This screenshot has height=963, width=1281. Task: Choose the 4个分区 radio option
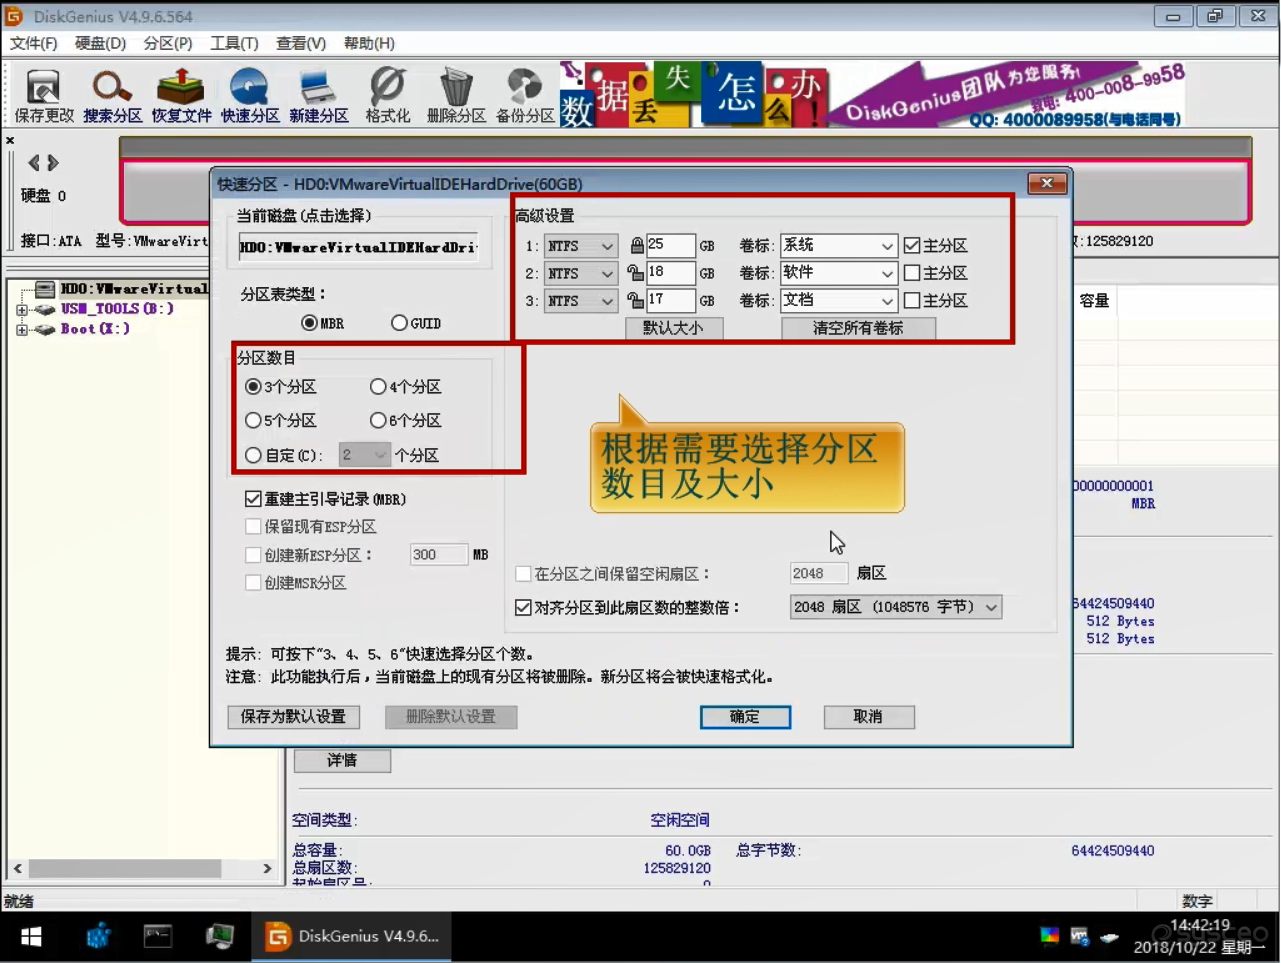[x=379, y=387]
